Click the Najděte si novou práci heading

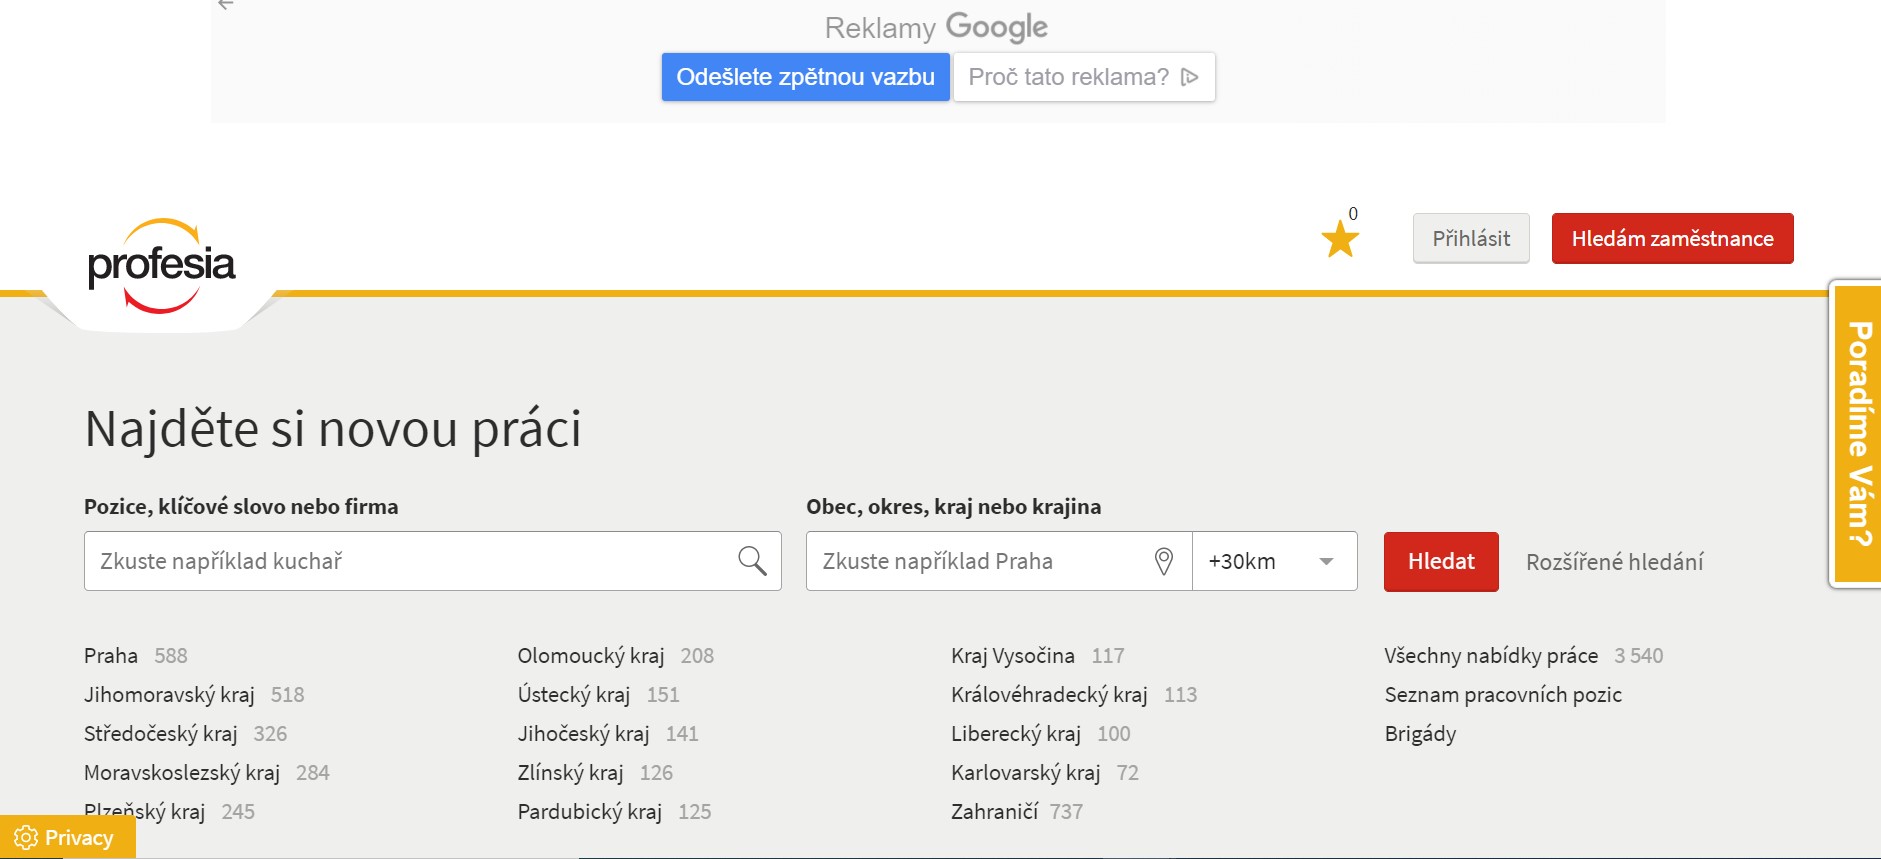(x=333, y=429)
